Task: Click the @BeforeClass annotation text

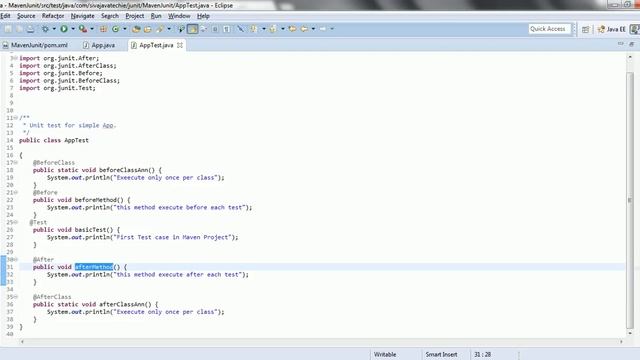Action: point(54,162)
